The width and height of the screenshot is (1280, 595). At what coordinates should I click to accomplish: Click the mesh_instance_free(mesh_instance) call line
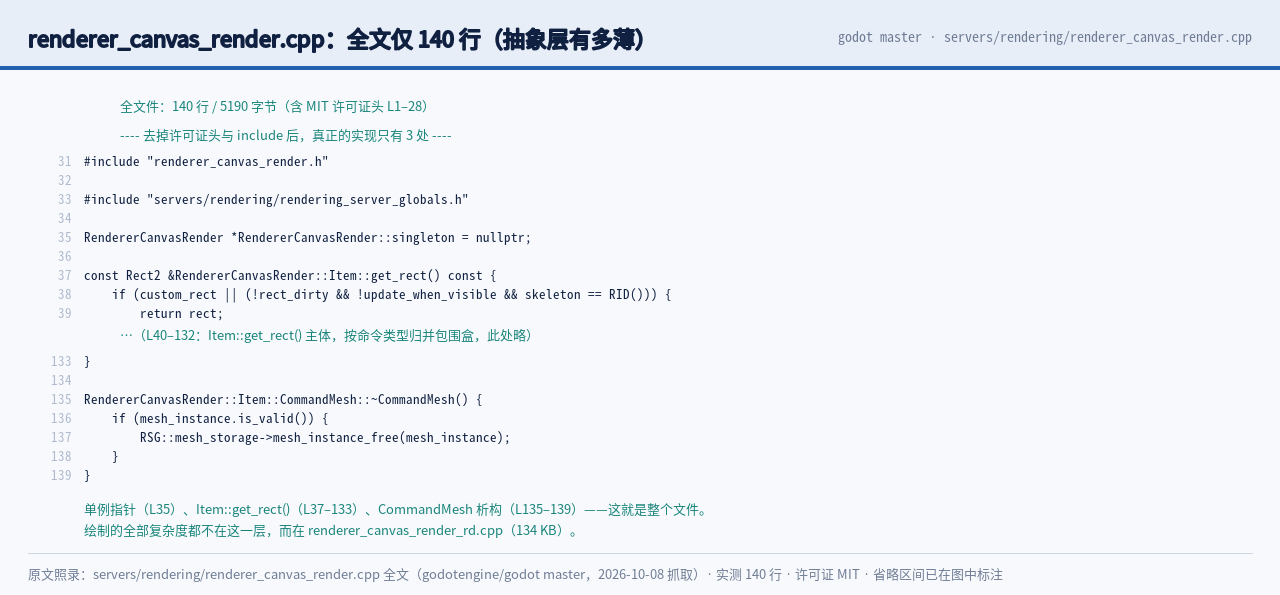pos(325,438)
